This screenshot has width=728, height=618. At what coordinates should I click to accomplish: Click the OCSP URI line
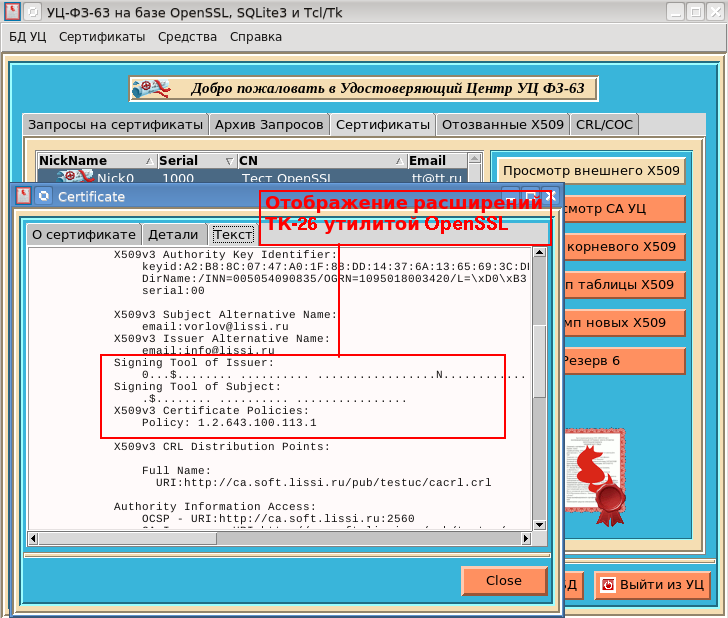click(278, 519)
